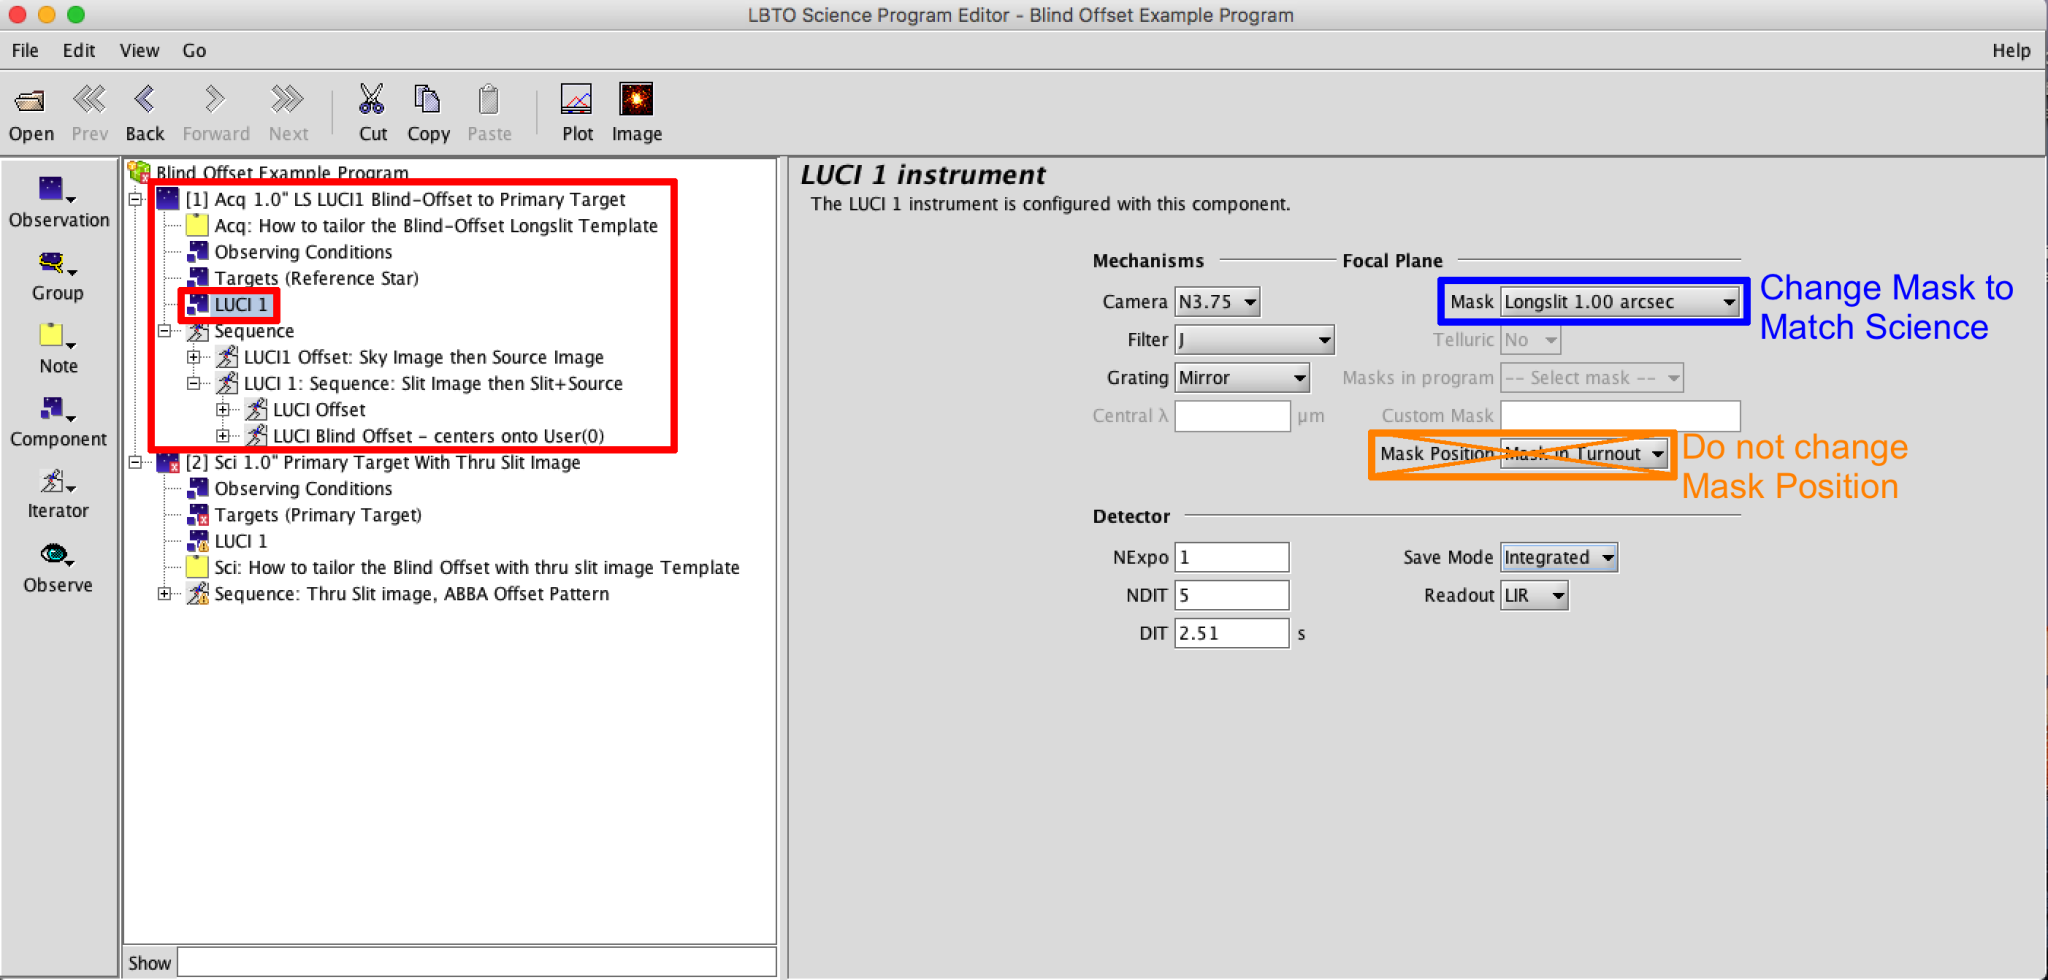Open the Edit menu
Viewport: 2048px width, 980px height.
pyautogui.click(x=79, y=50)
